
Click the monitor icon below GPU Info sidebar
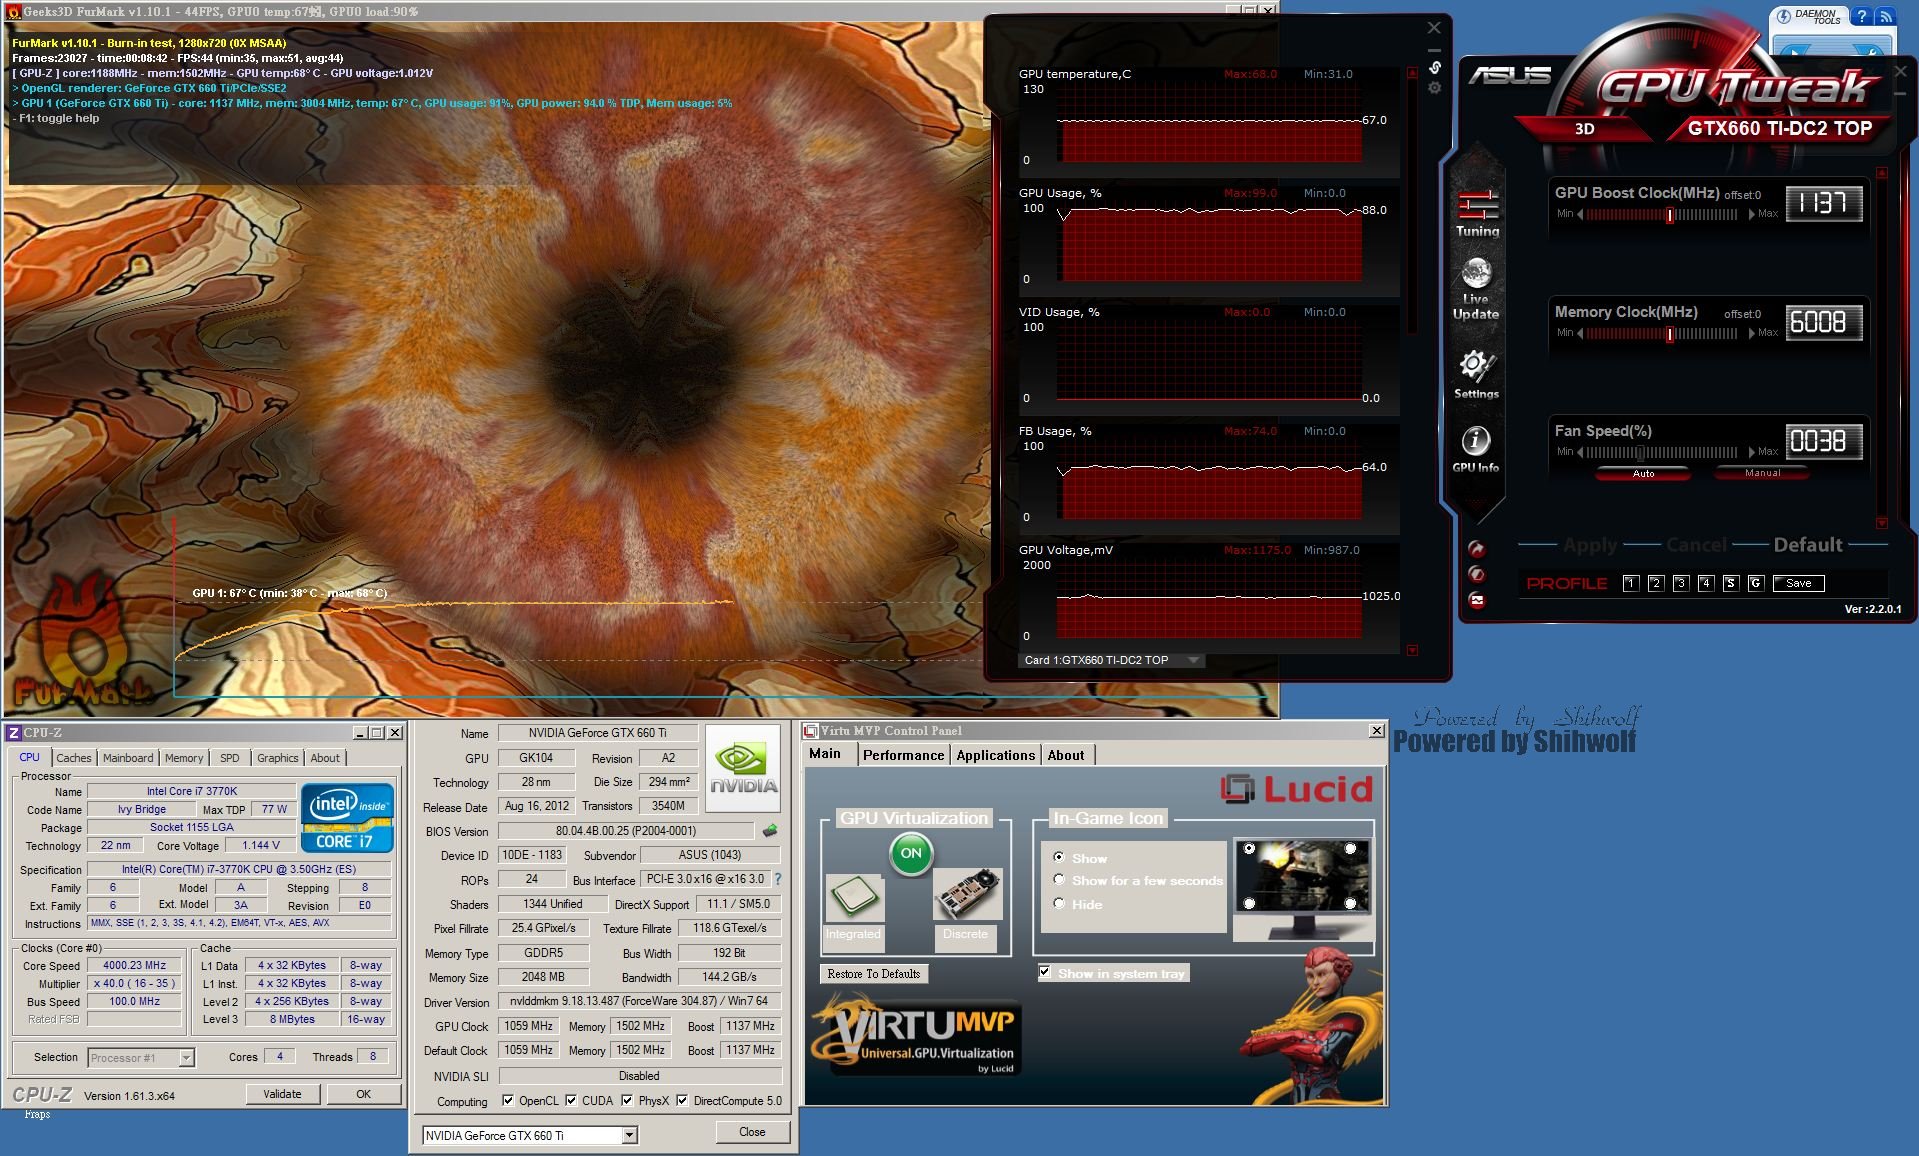click(x=1477, y=600)
